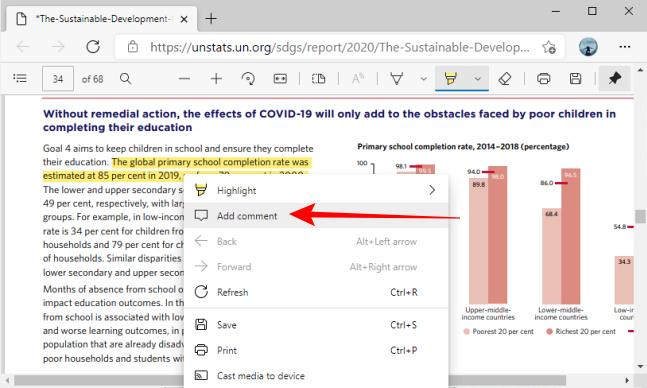Choose Save in the context menu
The image size is (647, 388).
316,325
